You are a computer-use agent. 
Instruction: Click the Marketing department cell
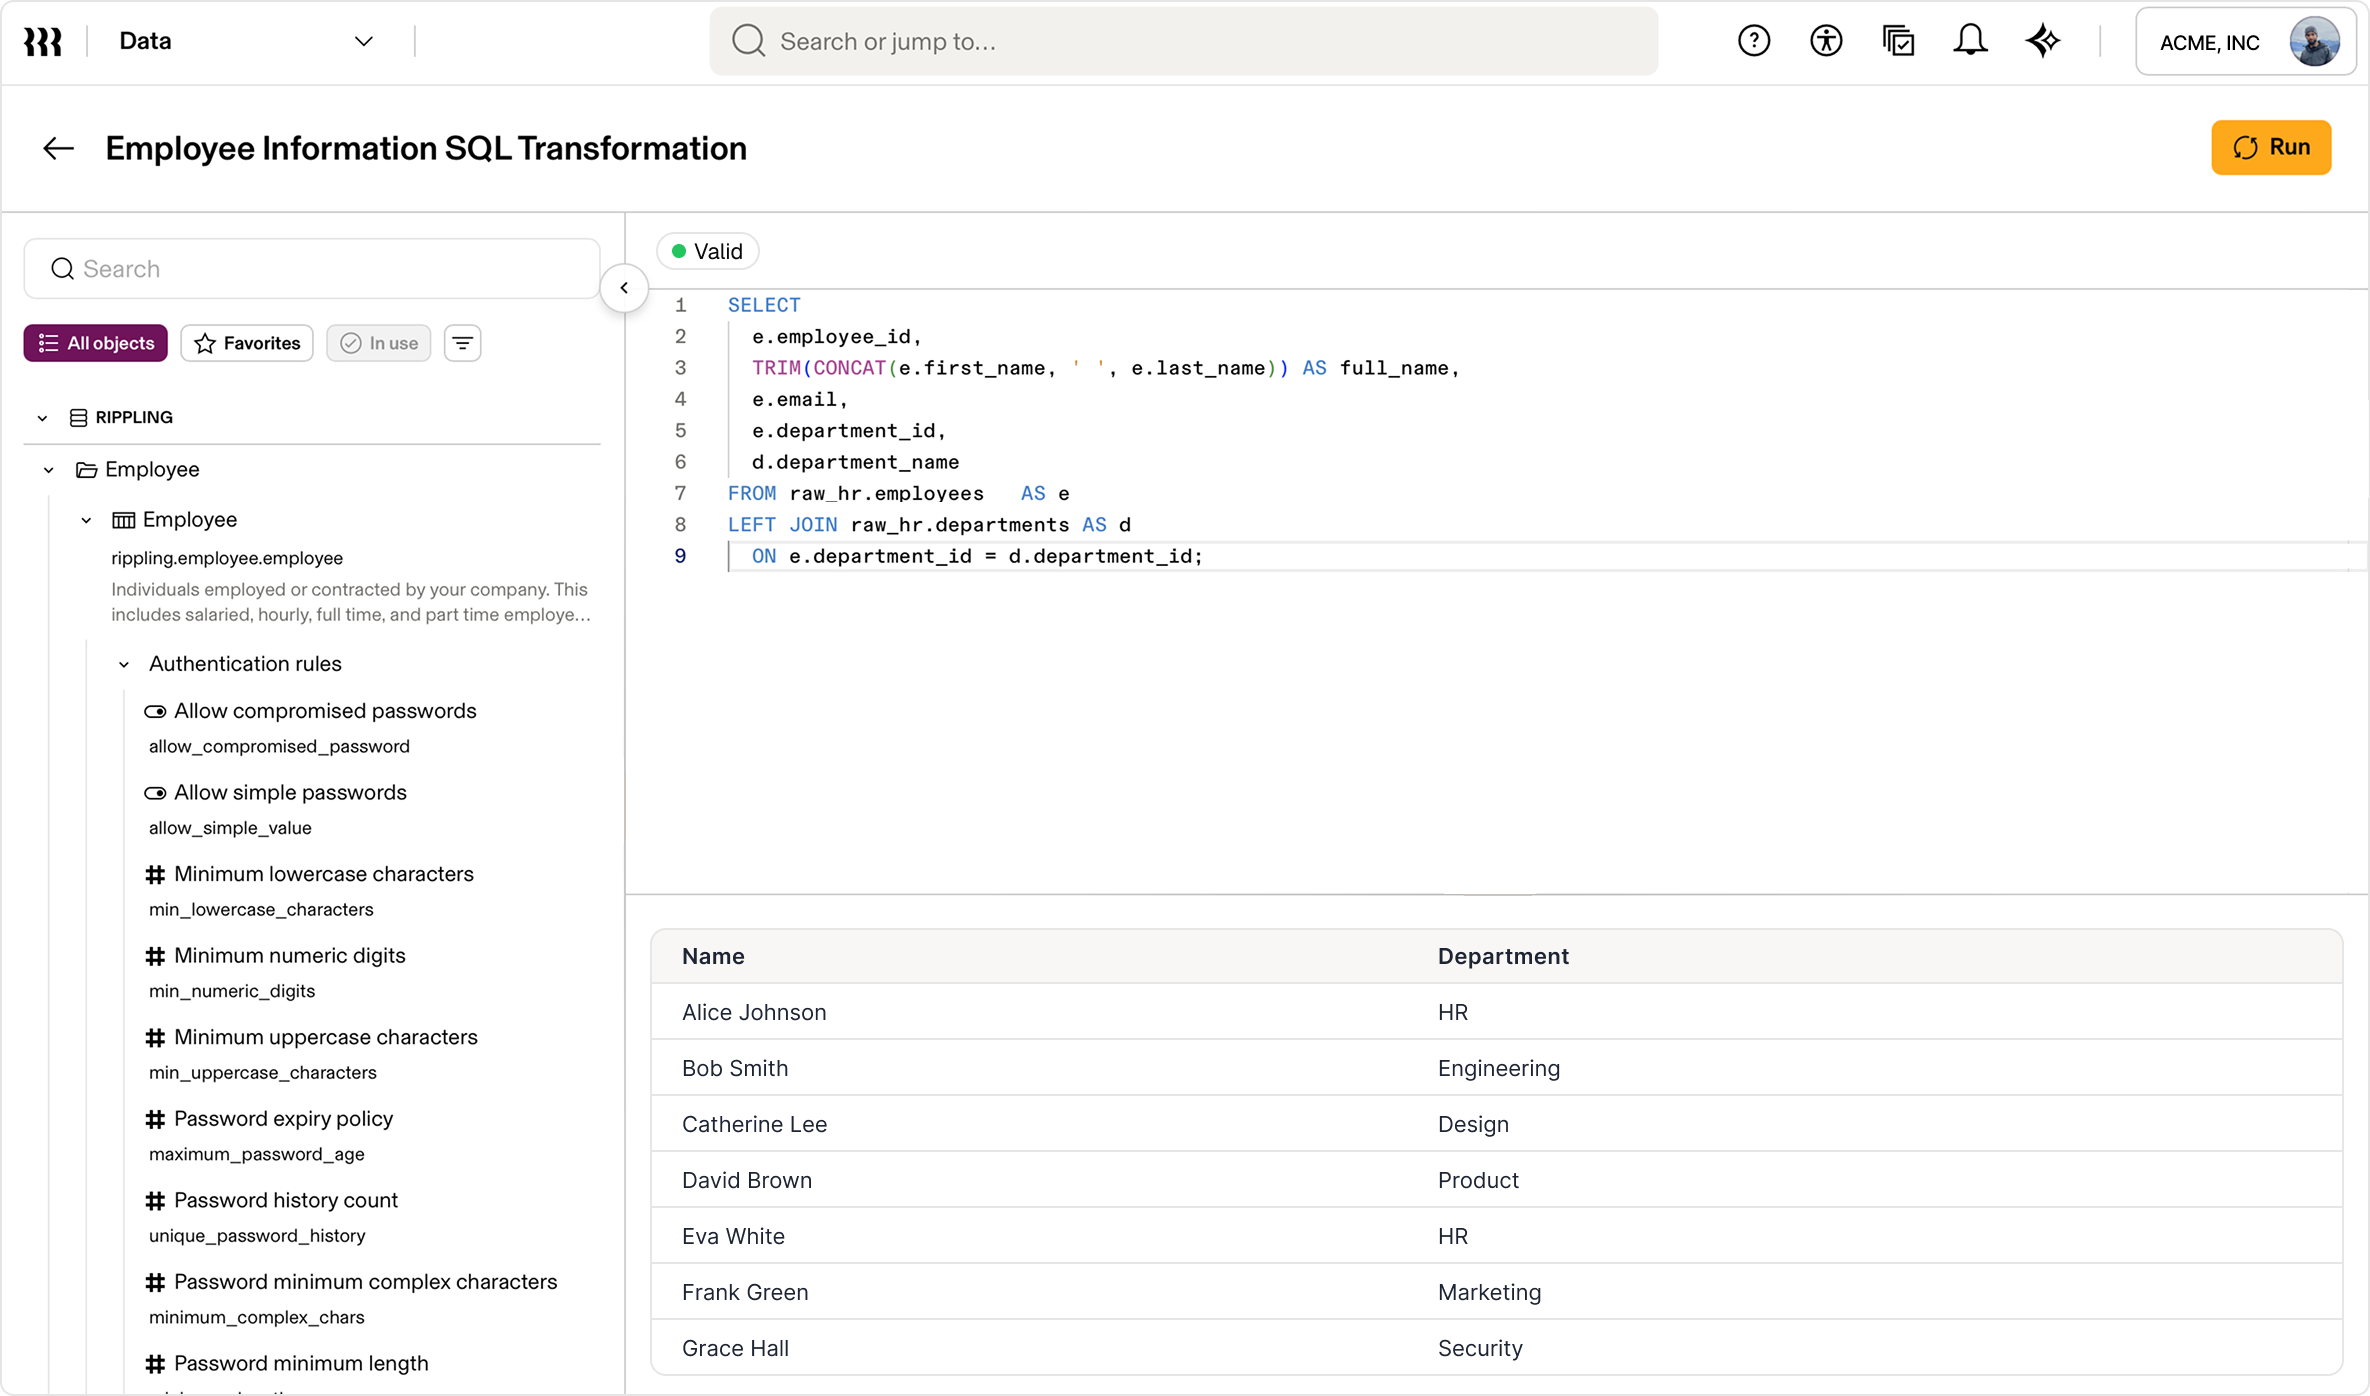tap(1489, 1293)
